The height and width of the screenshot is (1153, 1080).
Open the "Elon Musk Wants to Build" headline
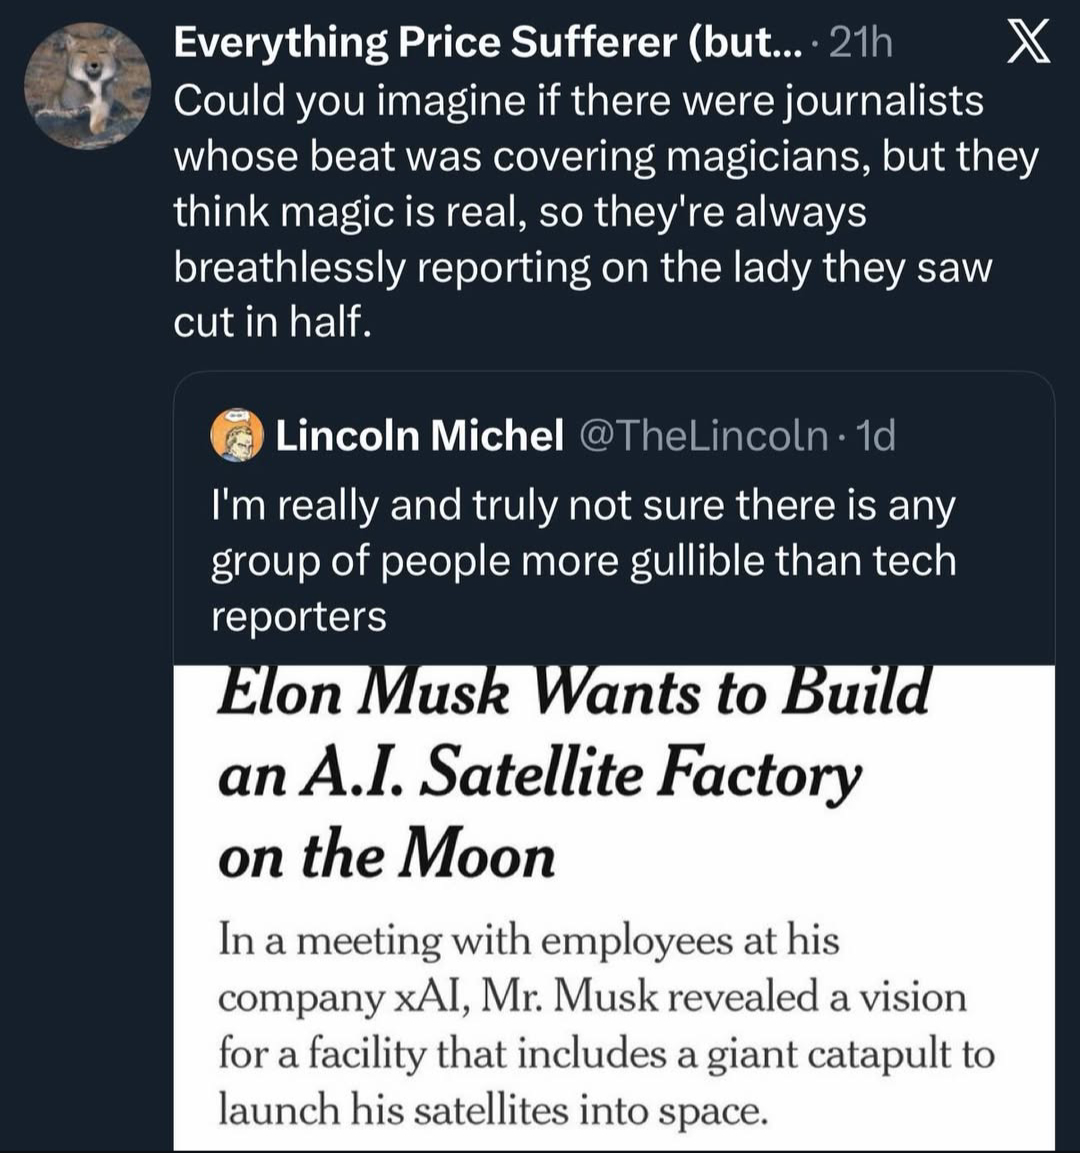pos(573,692)
